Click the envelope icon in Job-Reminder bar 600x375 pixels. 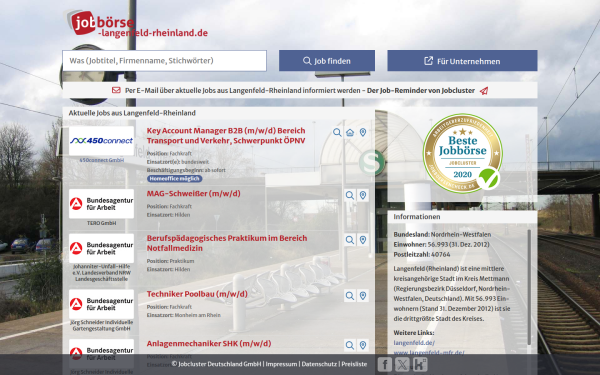116,90
